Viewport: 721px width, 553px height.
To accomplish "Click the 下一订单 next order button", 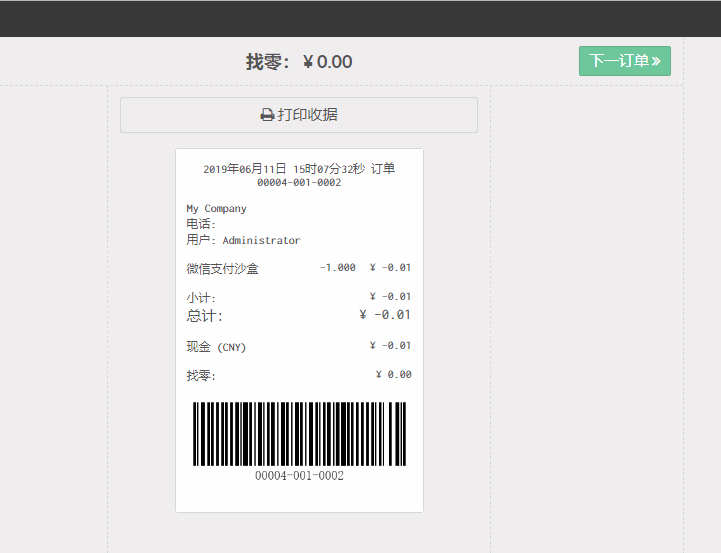I will click(624, 61).
